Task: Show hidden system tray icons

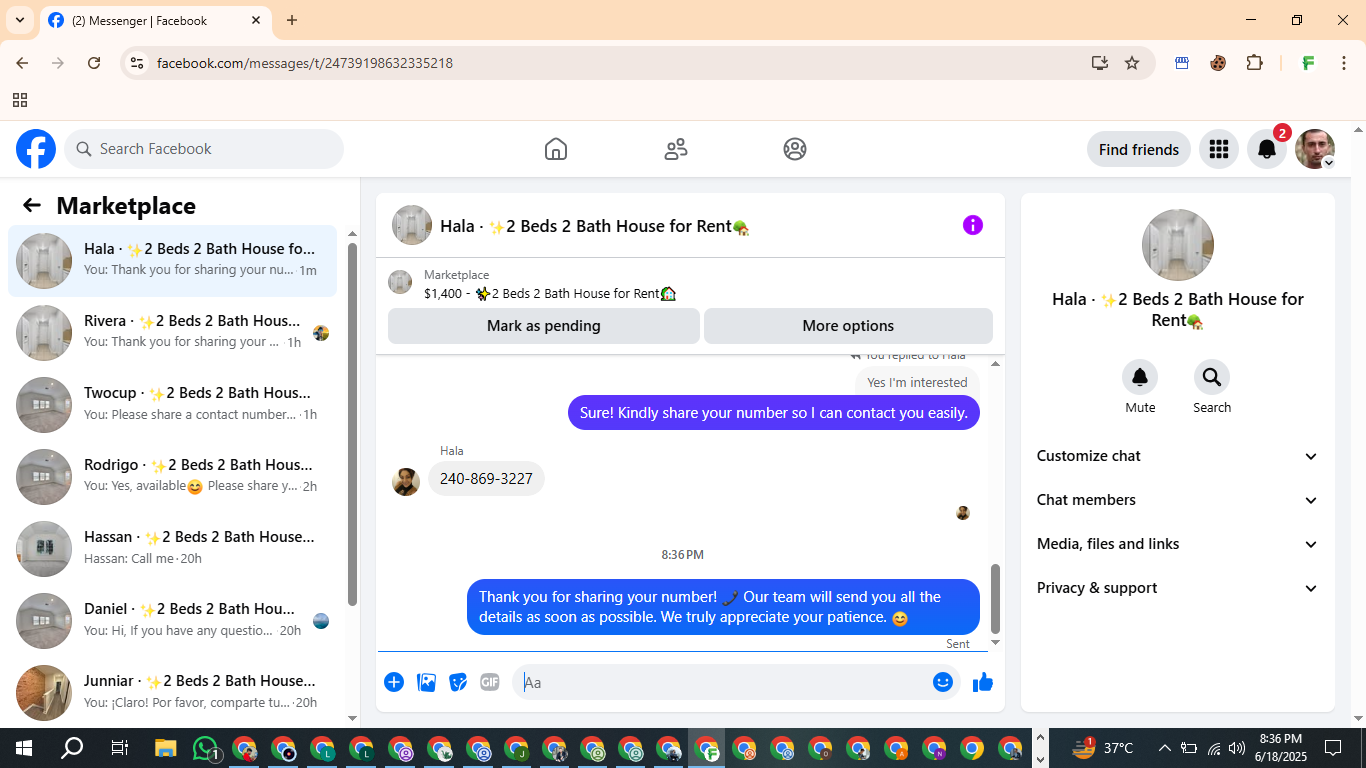Action: pyautogui.click(x=1164, y=748)
